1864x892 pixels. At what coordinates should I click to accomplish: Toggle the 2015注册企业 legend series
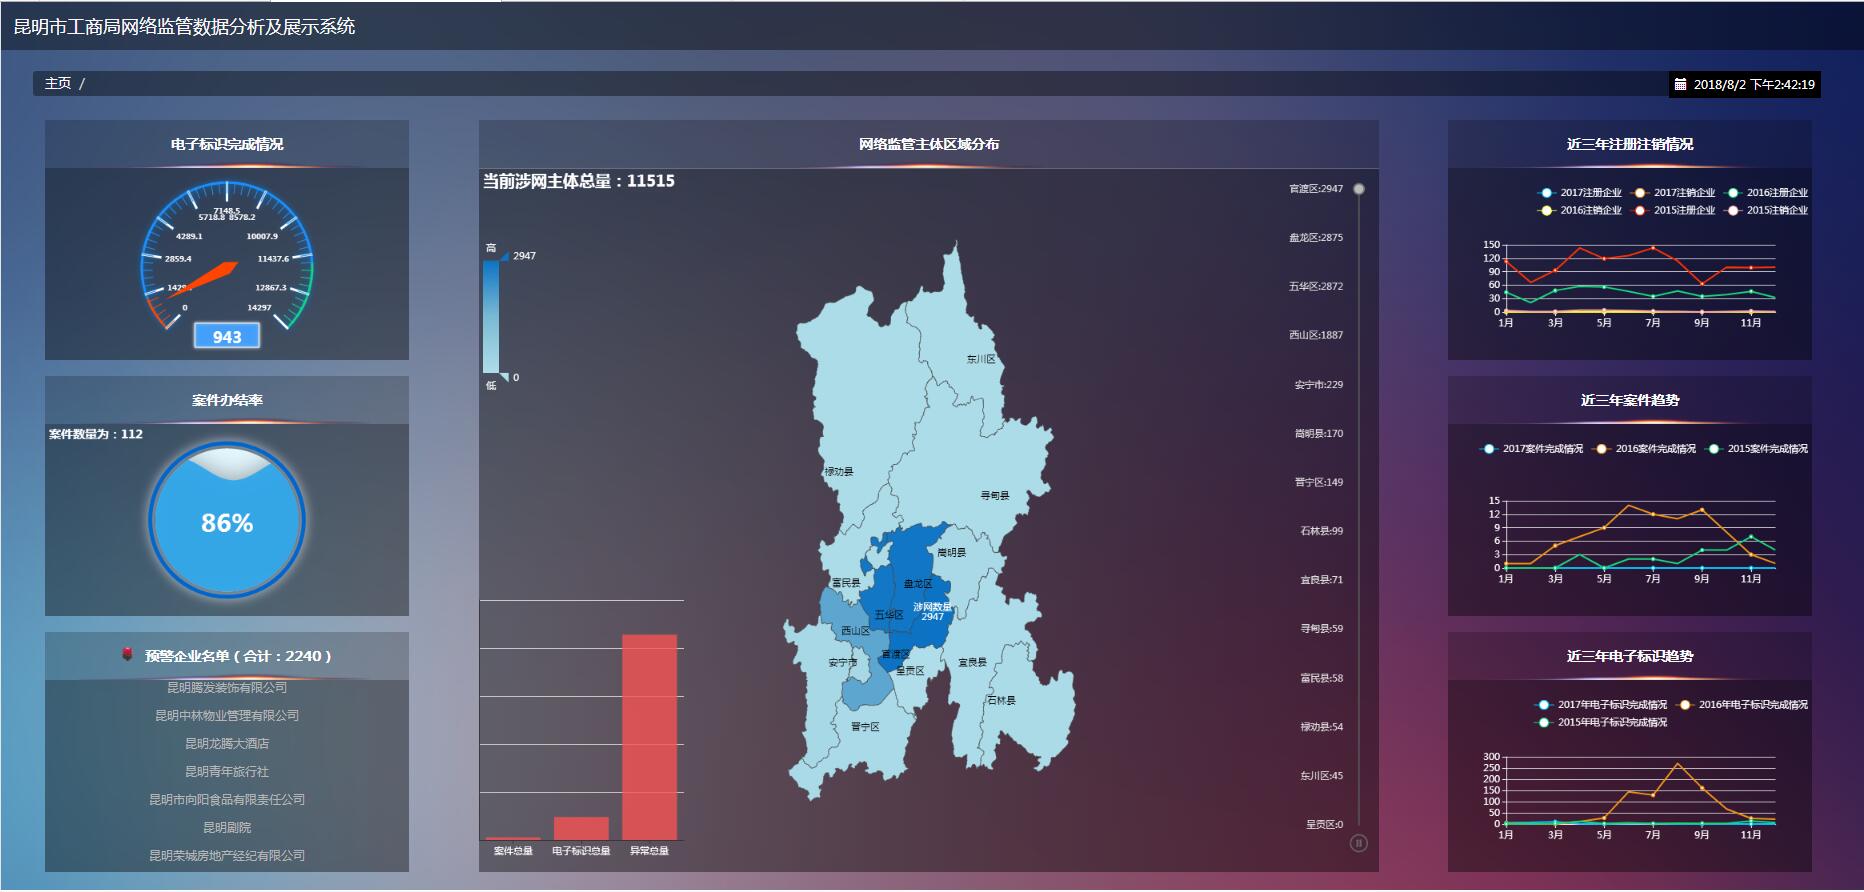[x=1673, y=211]
